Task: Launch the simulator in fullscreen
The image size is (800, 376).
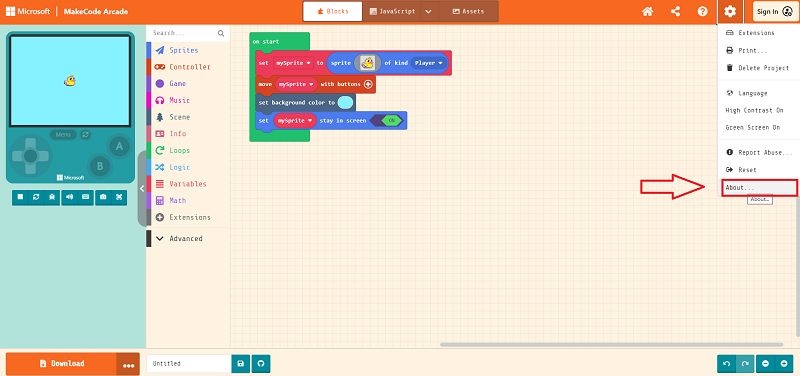Action: (119, 197)
